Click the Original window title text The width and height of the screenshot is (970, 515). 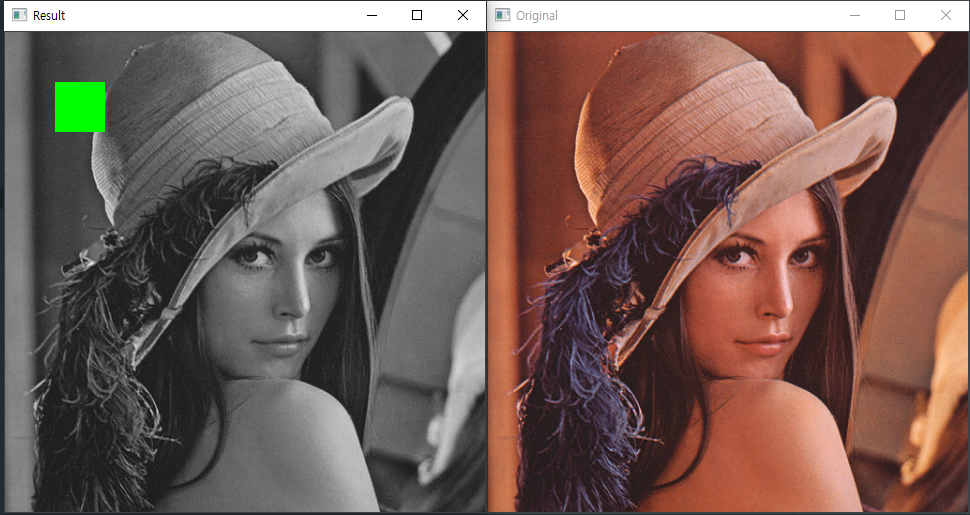537,15
